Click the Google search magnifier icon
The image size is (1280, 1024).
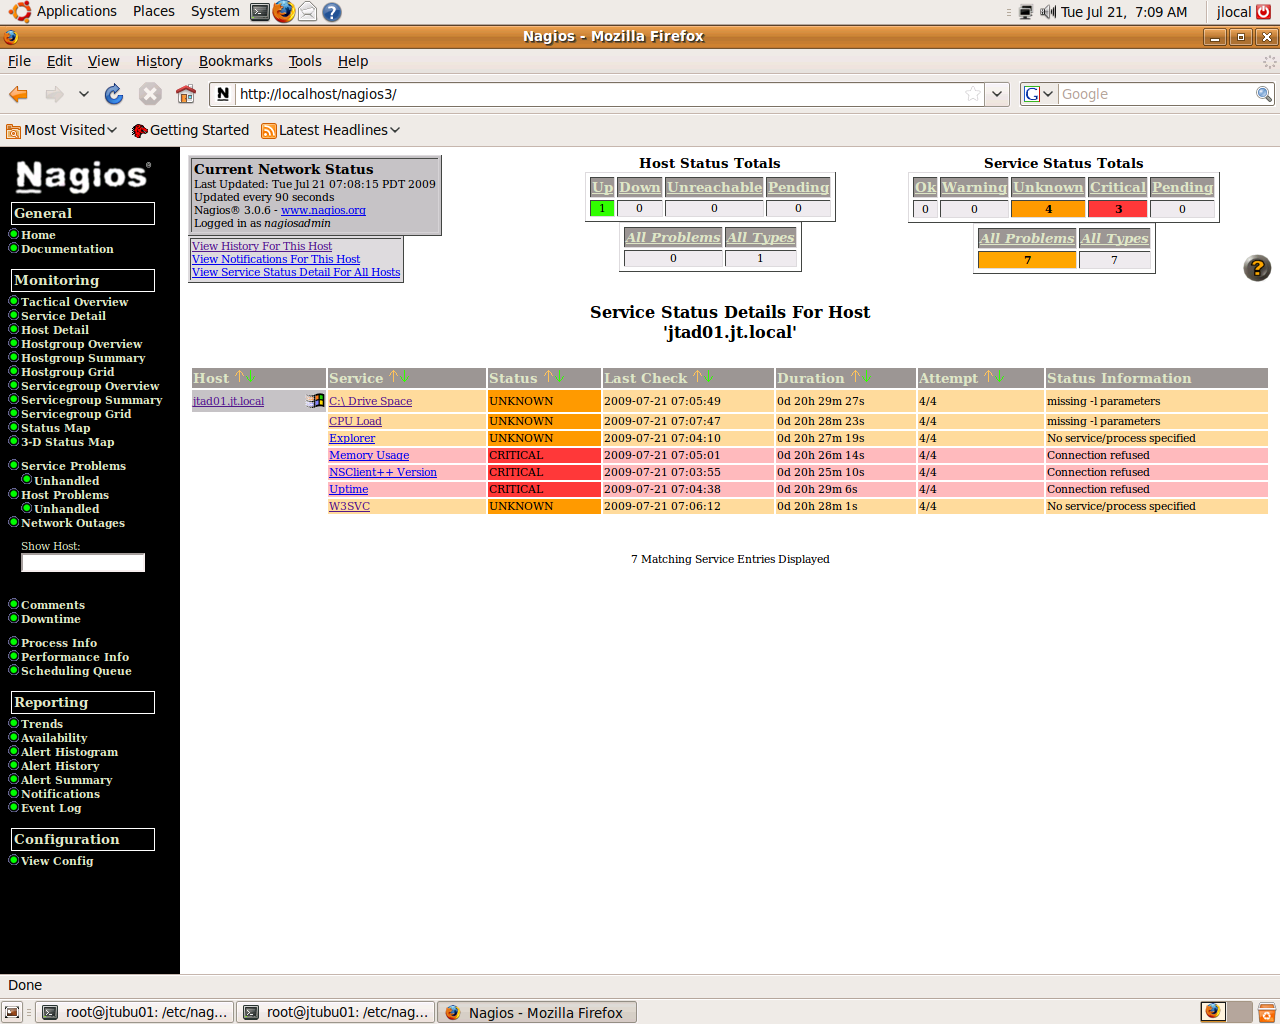[1264, 94]
